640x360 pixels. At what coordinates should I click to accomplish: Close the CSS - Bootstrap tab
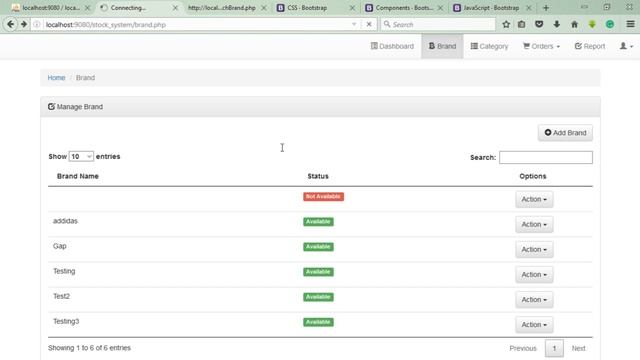tap(352, 8)
